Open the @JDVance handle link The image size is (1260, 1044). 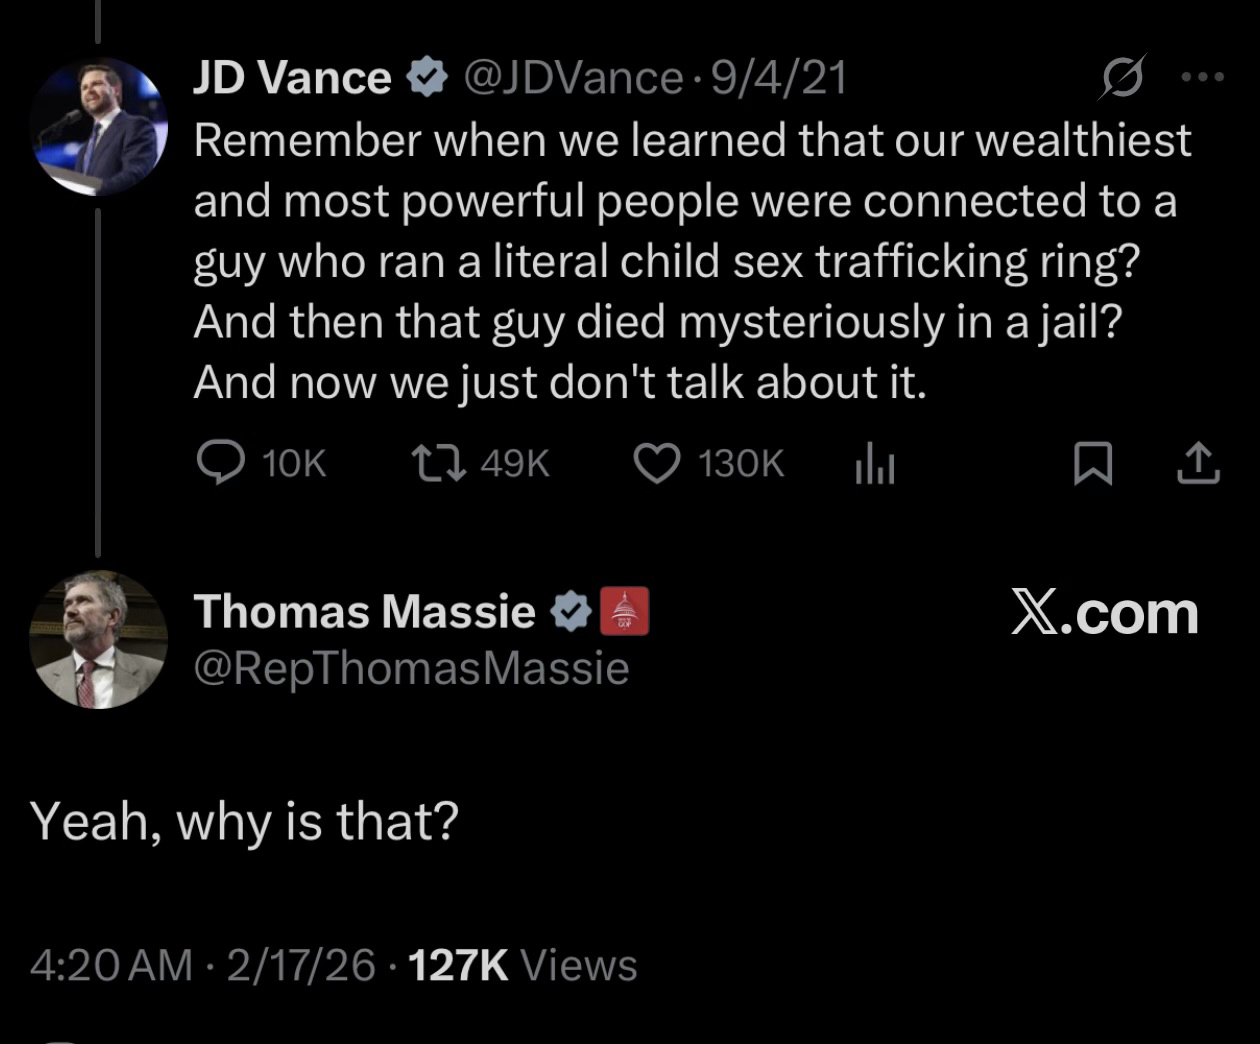click(x=572, y=78)
